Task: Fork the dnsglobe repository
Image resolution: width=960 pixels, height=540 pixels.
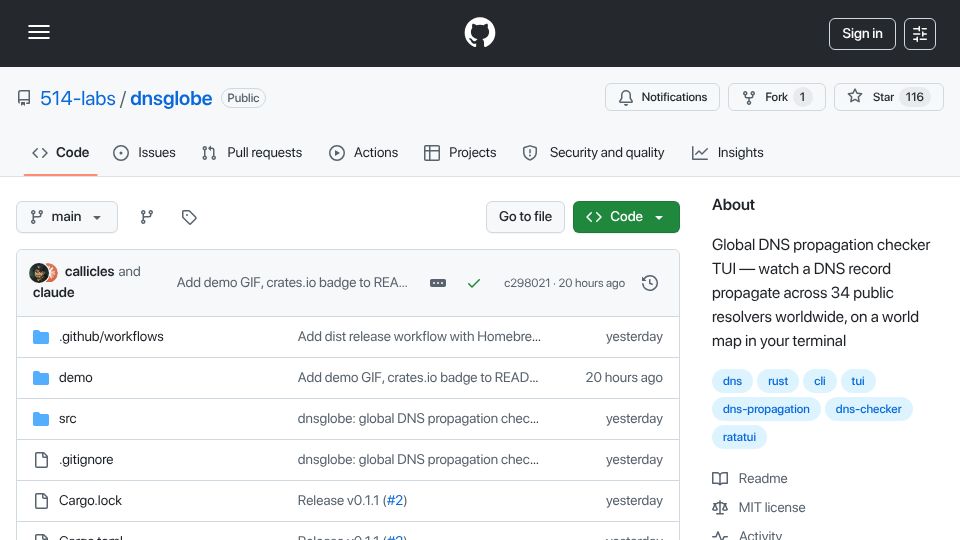Action: tap(776, 97)
